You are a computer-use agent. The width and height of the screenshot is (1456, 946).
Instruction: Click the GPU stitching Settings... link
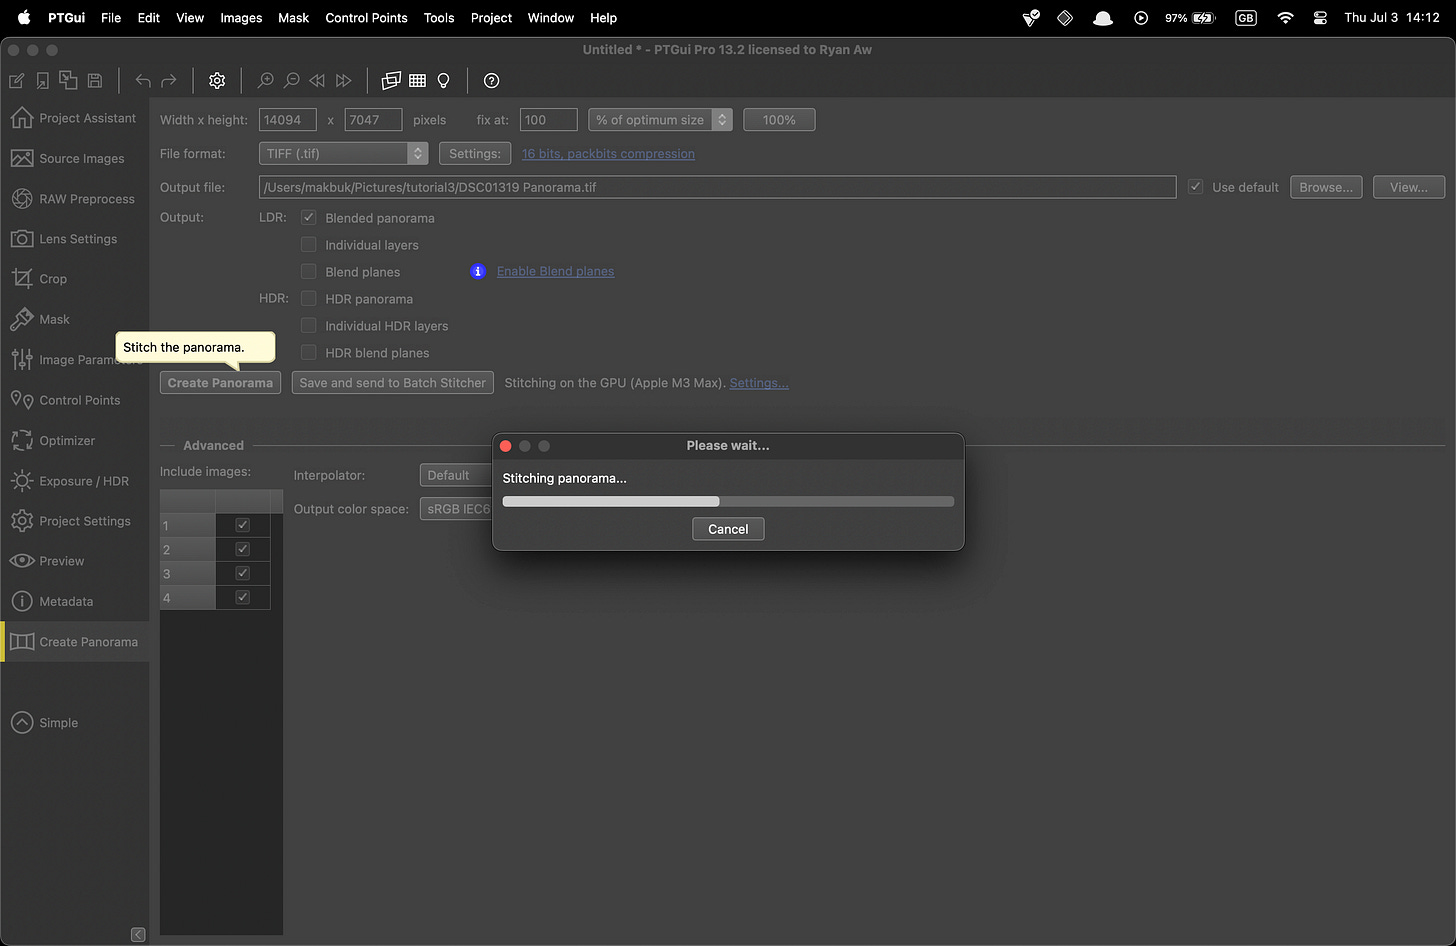tap(759, 383)
